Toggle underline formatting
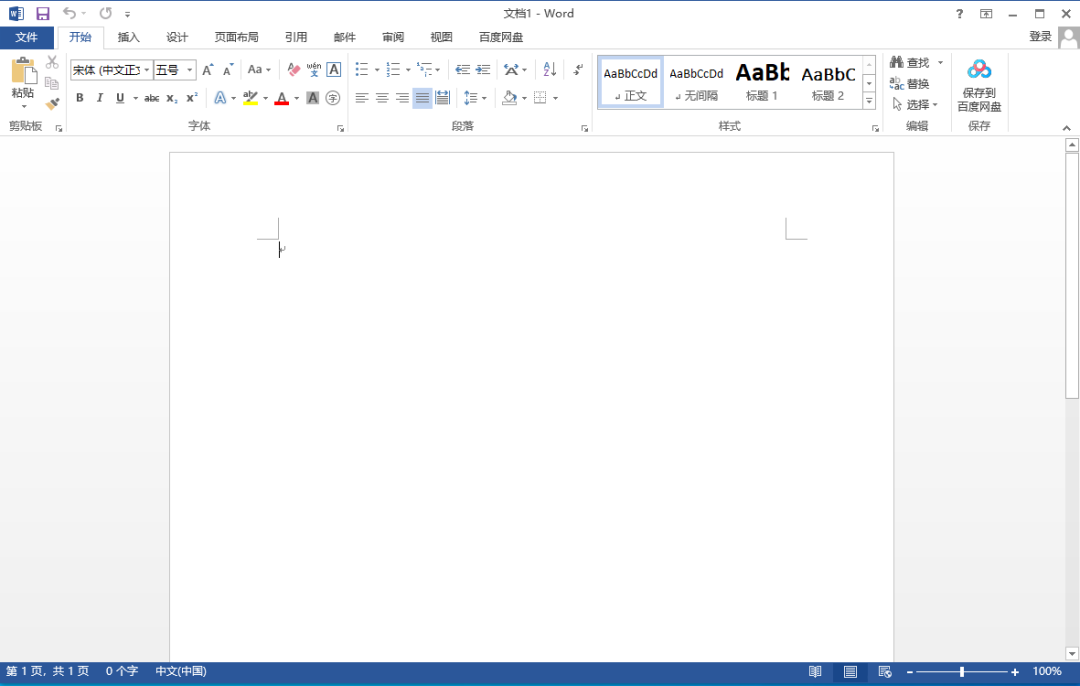 tap(120, 98)
